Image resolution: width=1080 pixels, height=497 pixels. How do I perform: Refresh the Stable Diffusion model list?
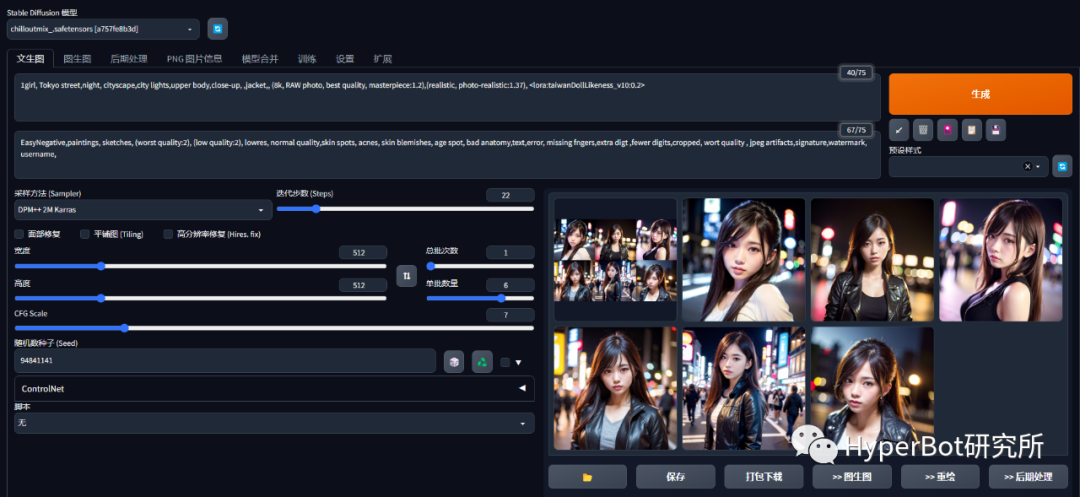click(218, 29)
